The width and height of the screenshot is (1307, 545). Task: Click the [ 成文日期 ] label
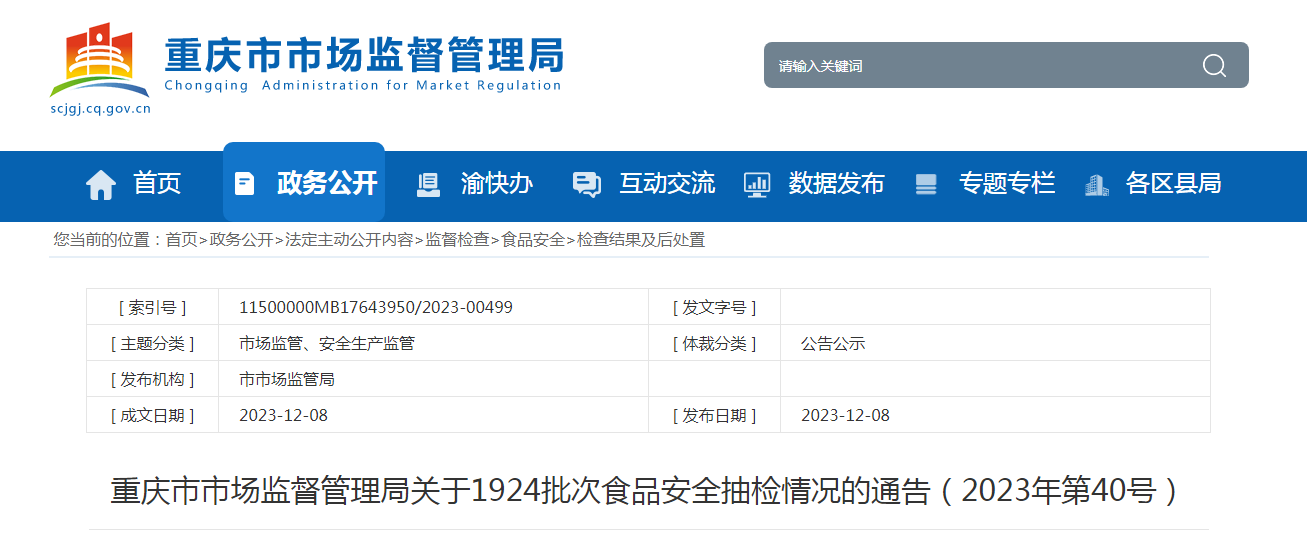[152, 415]
